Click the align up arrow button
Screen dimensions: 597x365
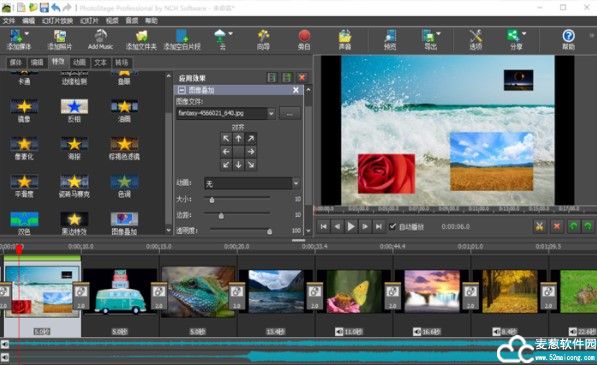click(238, 139)
